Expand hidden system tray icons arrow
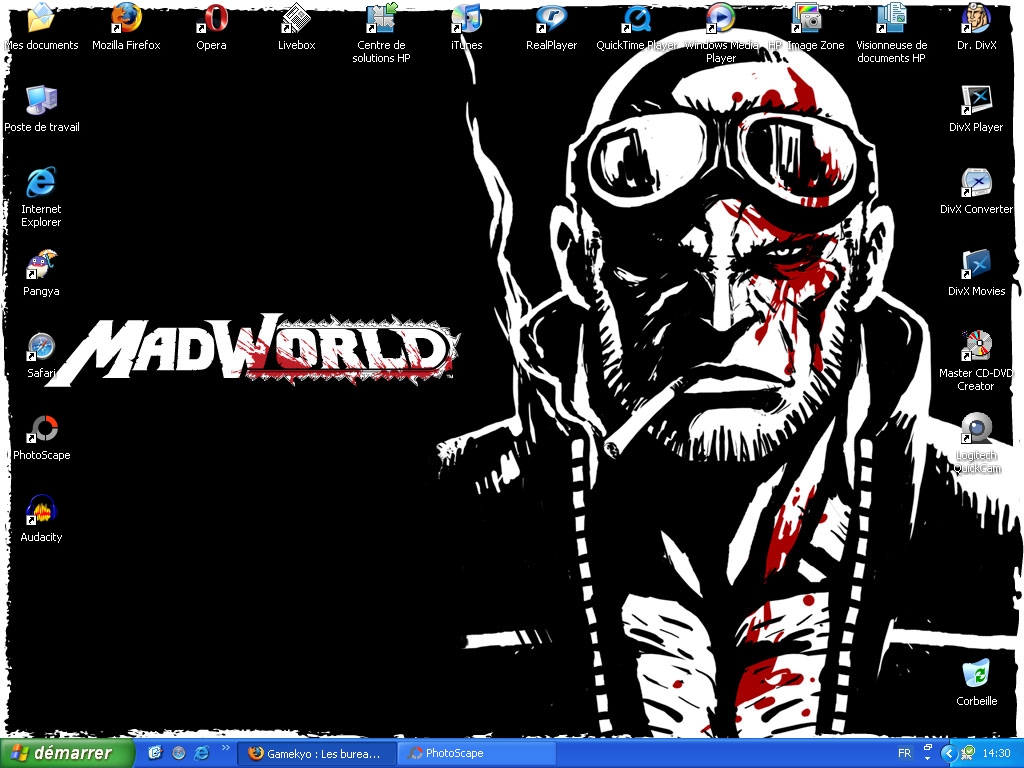This screenshot has width=1024, height=768. pos(950,754)
